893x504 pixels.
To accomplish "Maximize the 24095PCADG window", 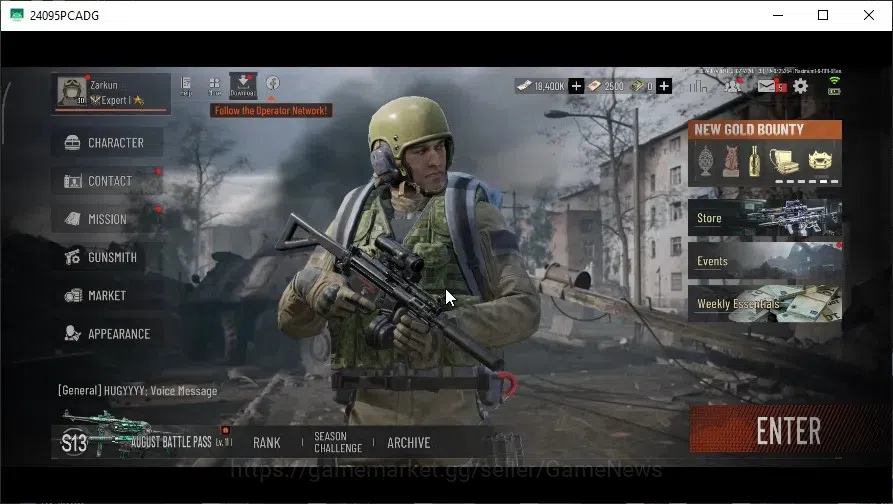I will [823, 15].
